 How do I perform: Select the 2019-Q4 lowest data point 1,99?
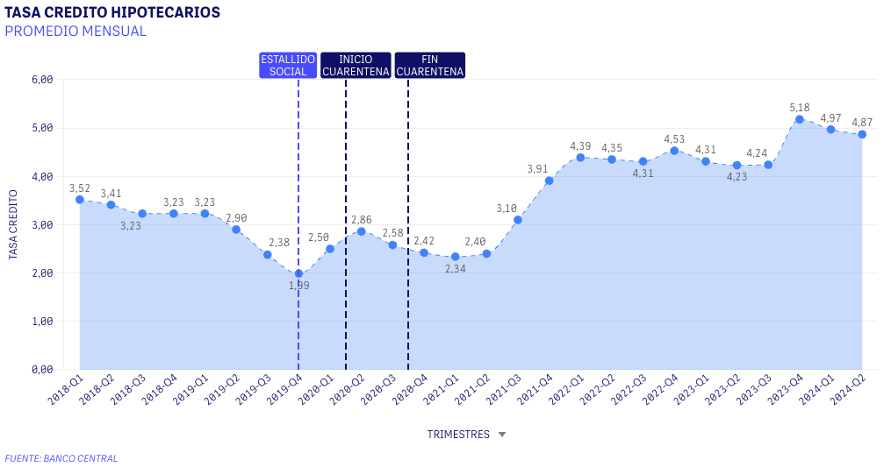click(298, 274)
